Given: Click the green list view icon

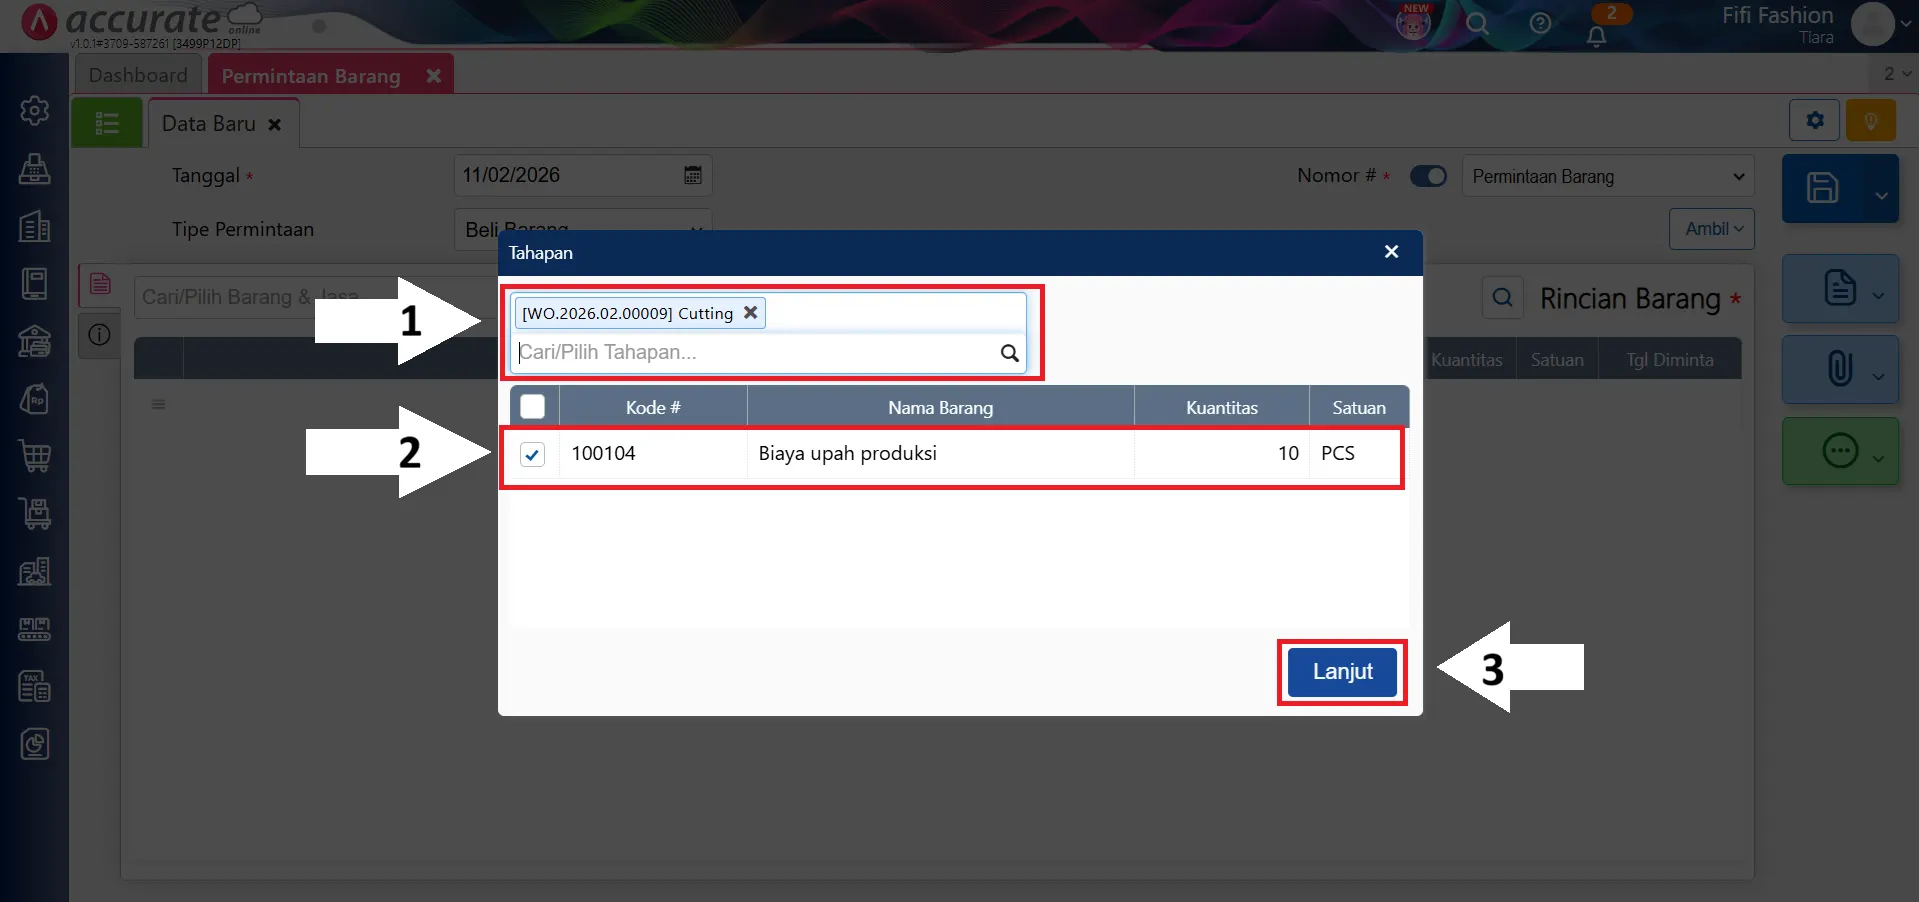Looking at the screenshot, I should pos(107,124).
